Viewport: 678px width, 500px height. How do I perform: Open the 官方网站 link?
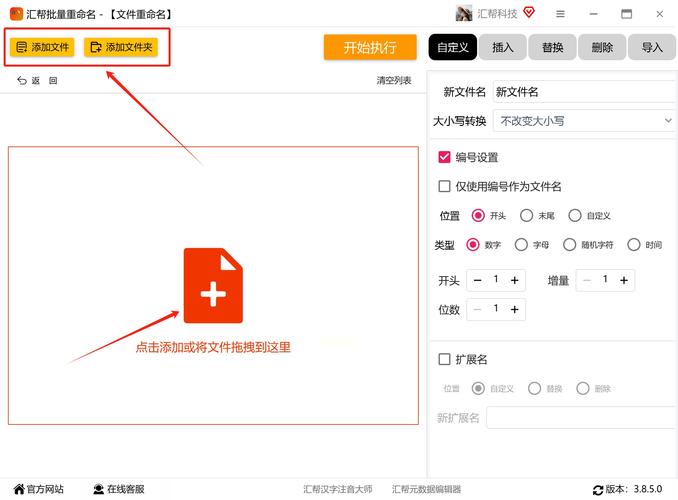click(38, 489)
